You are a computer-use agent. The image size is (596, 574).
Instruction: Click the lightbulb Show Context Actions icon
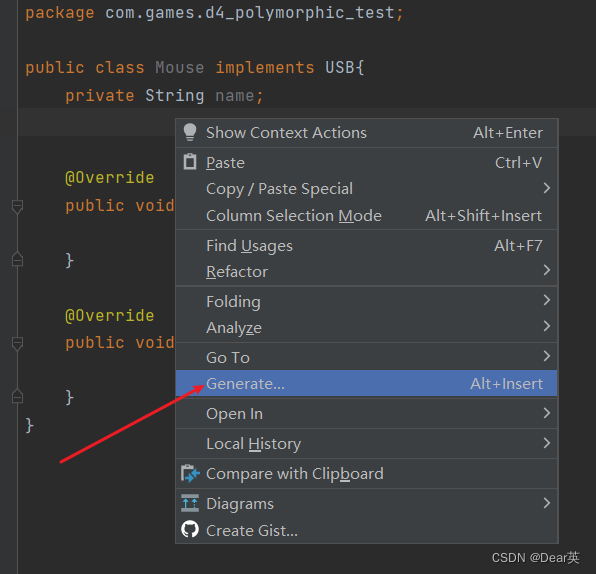coord(190,132)
